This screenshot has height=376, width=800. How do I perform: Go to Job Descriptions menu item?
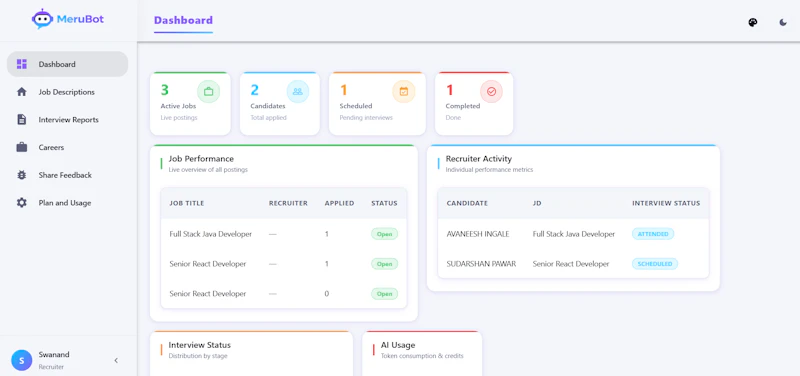pos(67,92)
